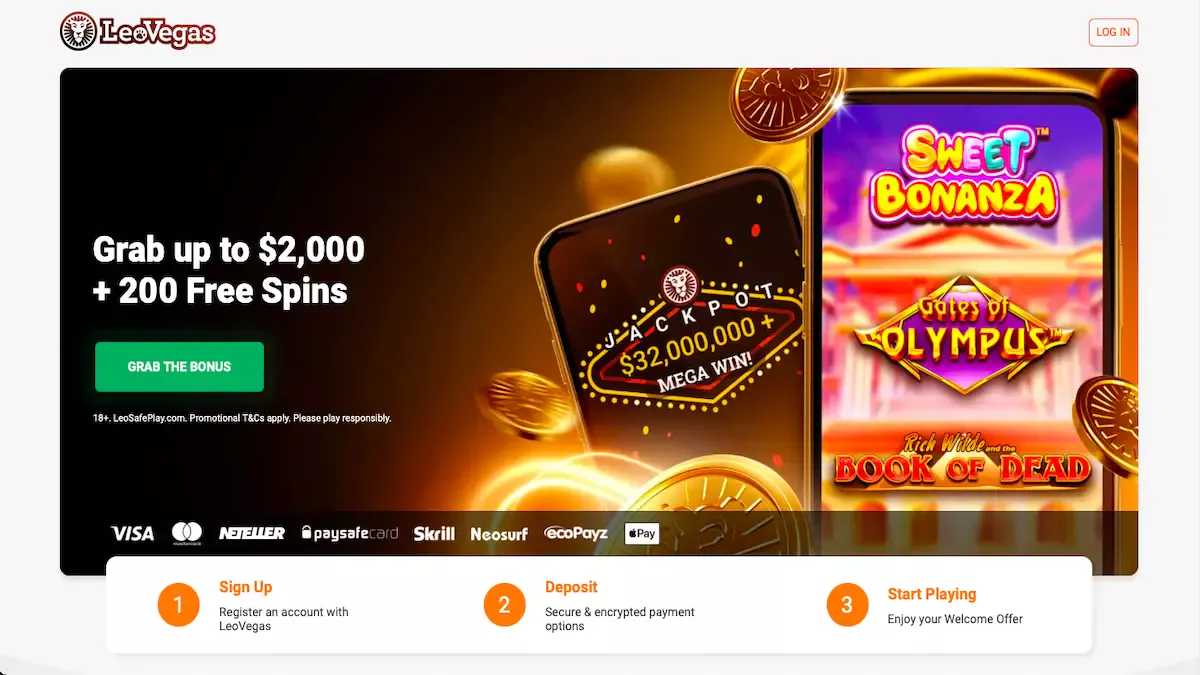Click the orange step 1 circle
1200x675 pixels.
pyautogui.click(x=179, y=605)
